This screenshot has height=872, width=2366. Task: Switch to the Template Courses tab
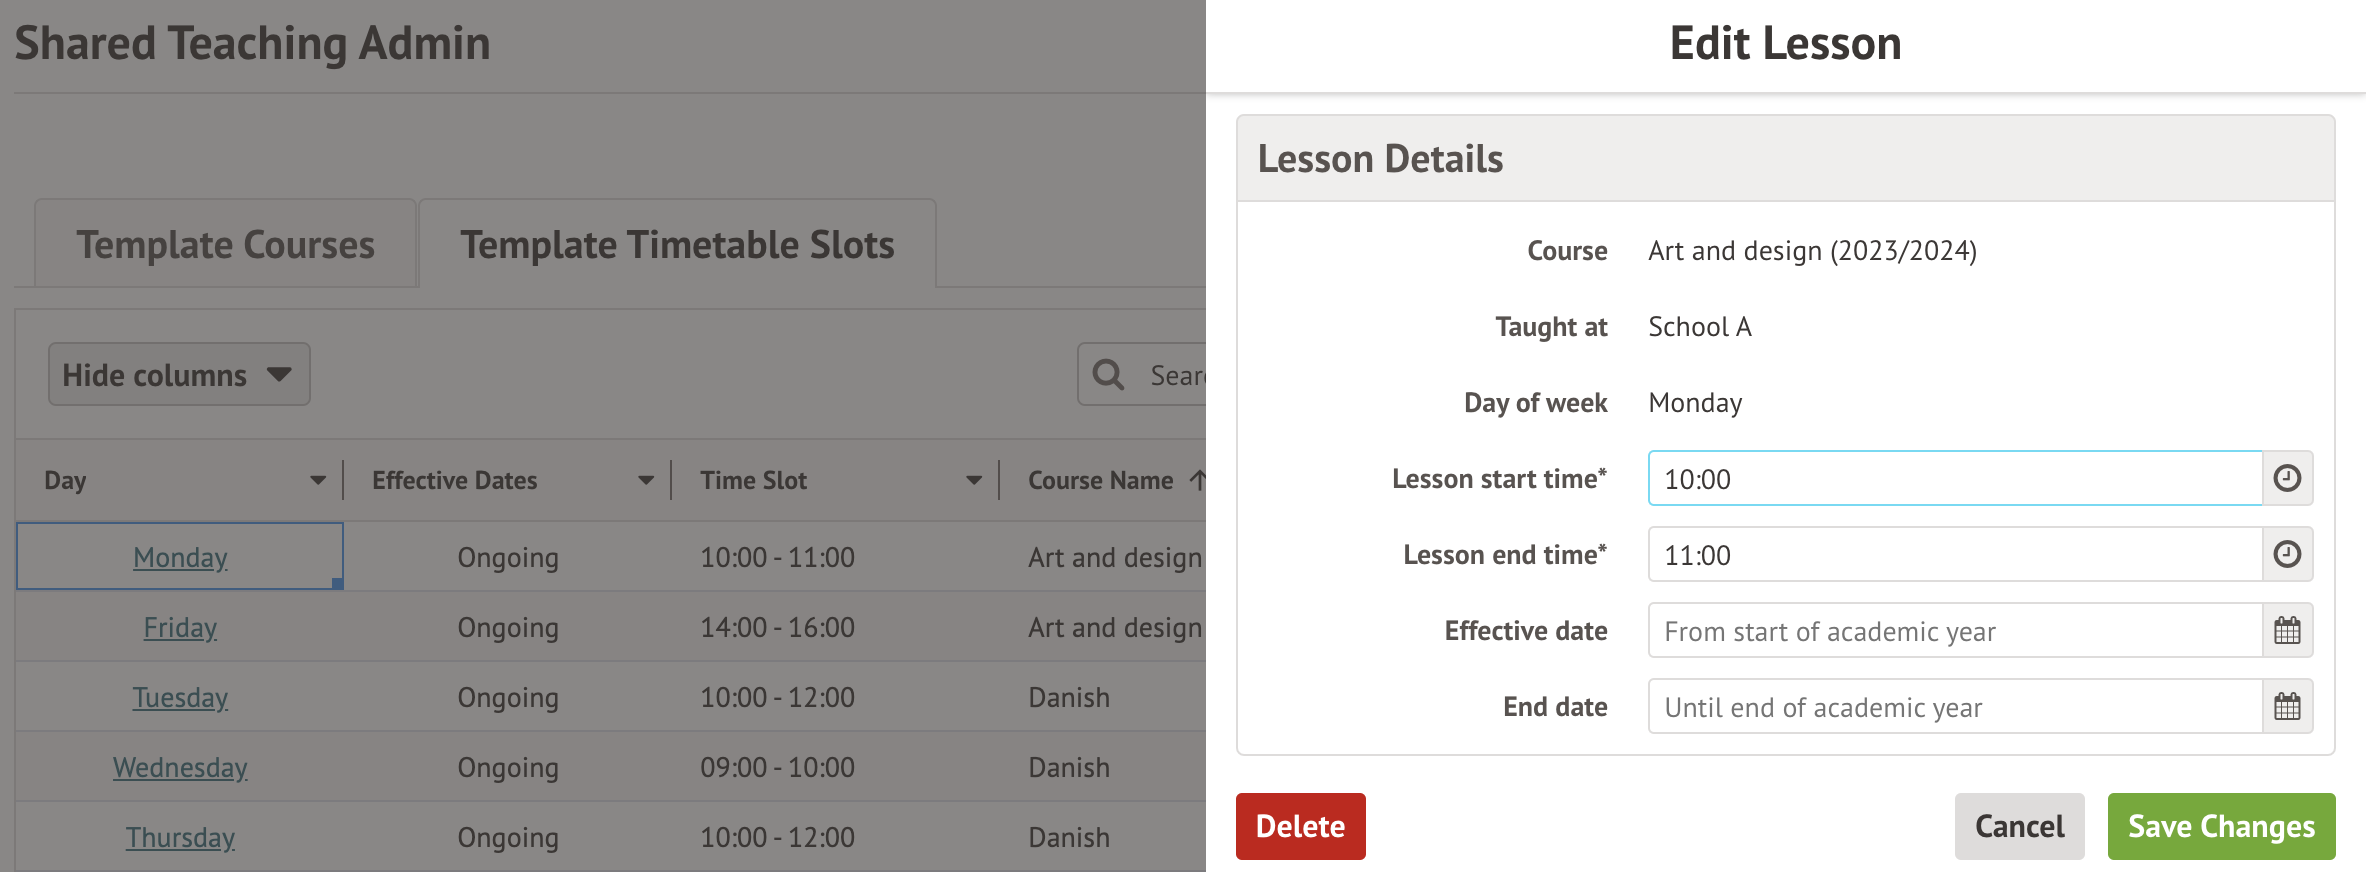pos(225,245)
